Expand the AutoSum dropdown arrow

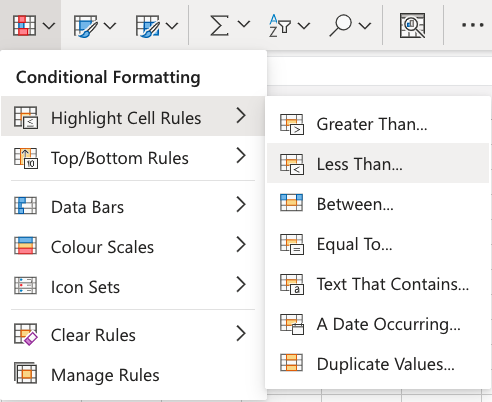(244, 25)
